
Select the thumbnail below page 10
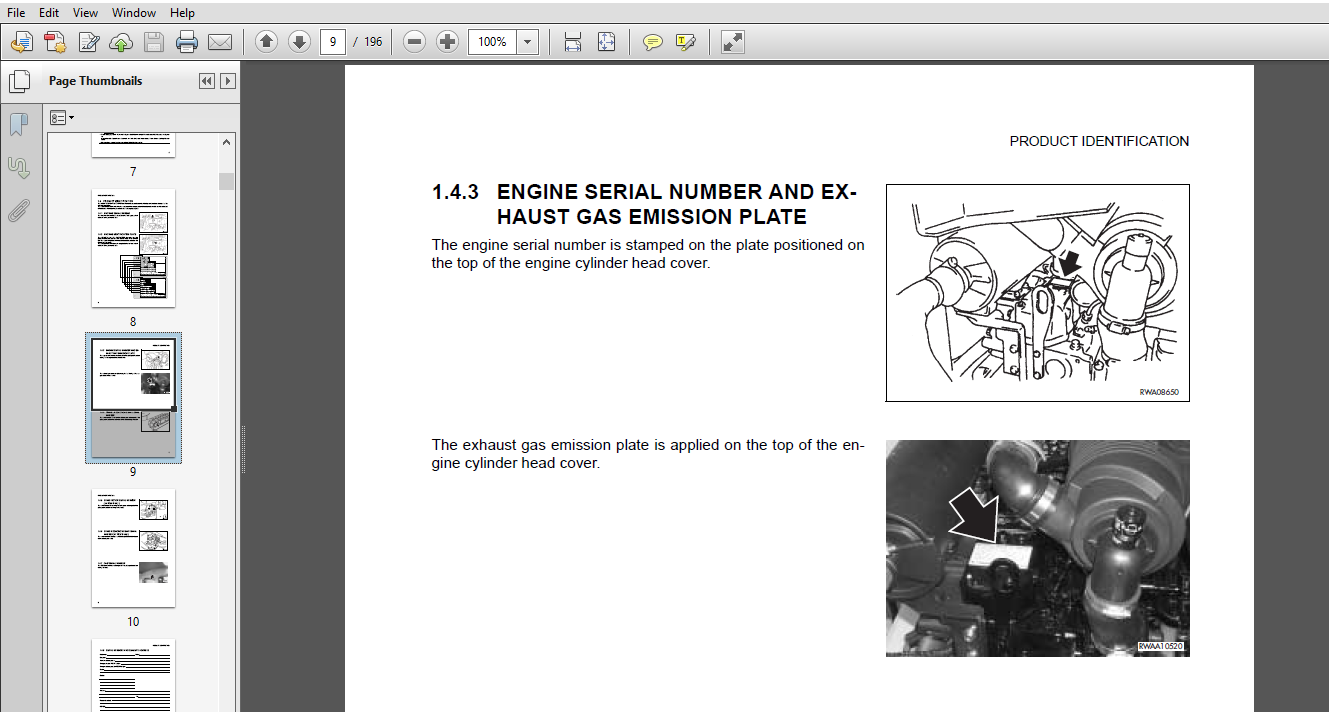click(x=133, y=675)
